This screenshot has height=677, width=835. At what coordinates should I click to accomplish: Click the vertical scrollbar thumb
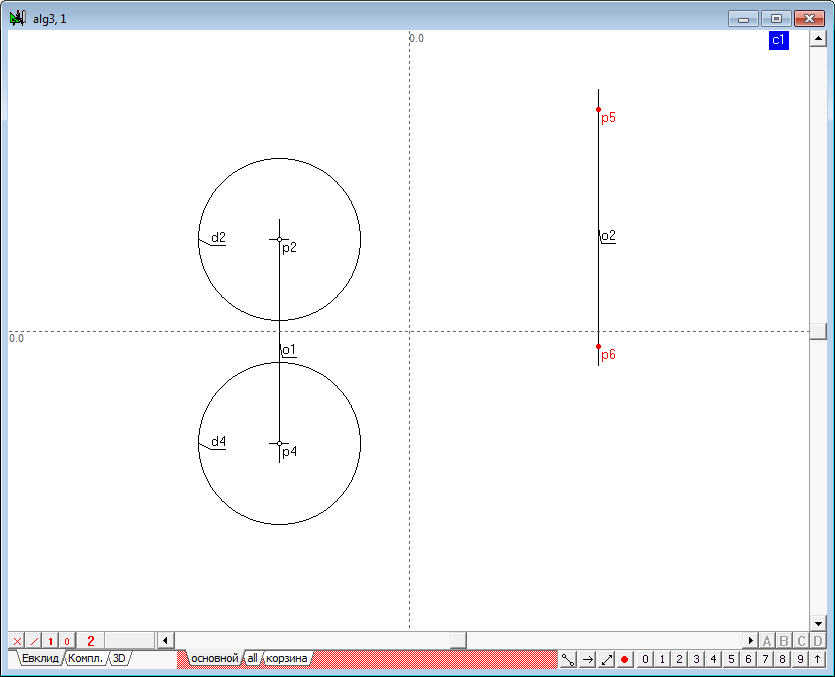[818, 331]
